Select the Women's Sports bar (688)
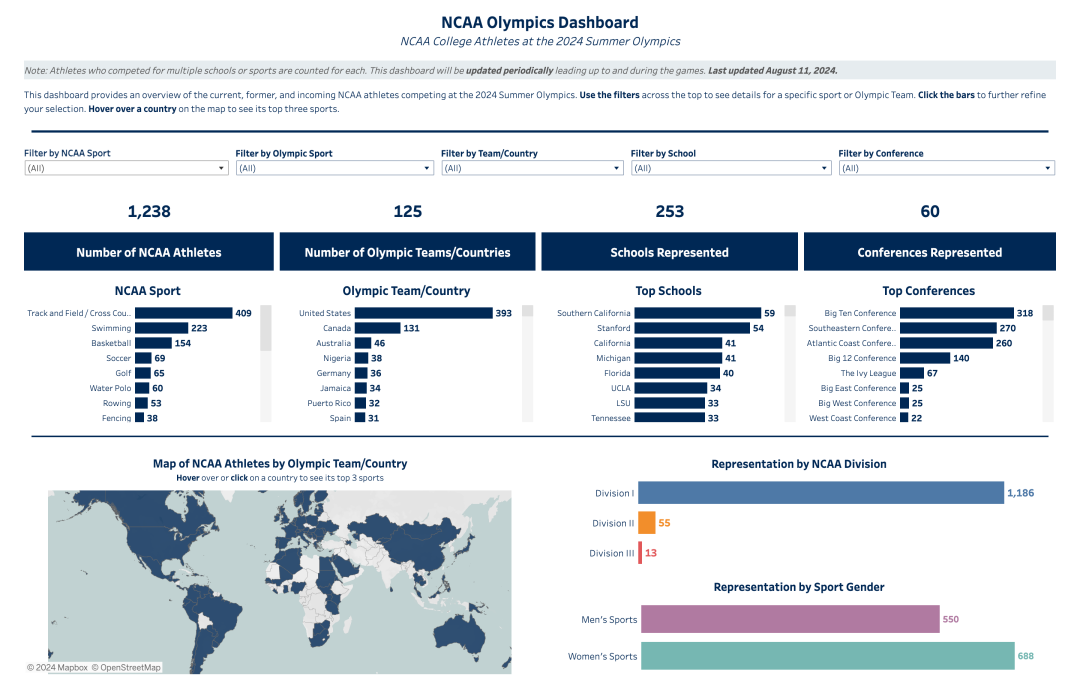The width and height of the screenshot is (1080, 687). point(828,656)
